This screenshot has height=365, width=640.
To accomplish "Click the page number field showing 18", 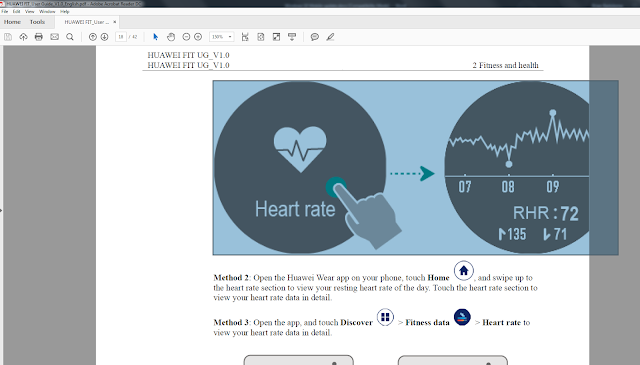I will pos(121,37).
